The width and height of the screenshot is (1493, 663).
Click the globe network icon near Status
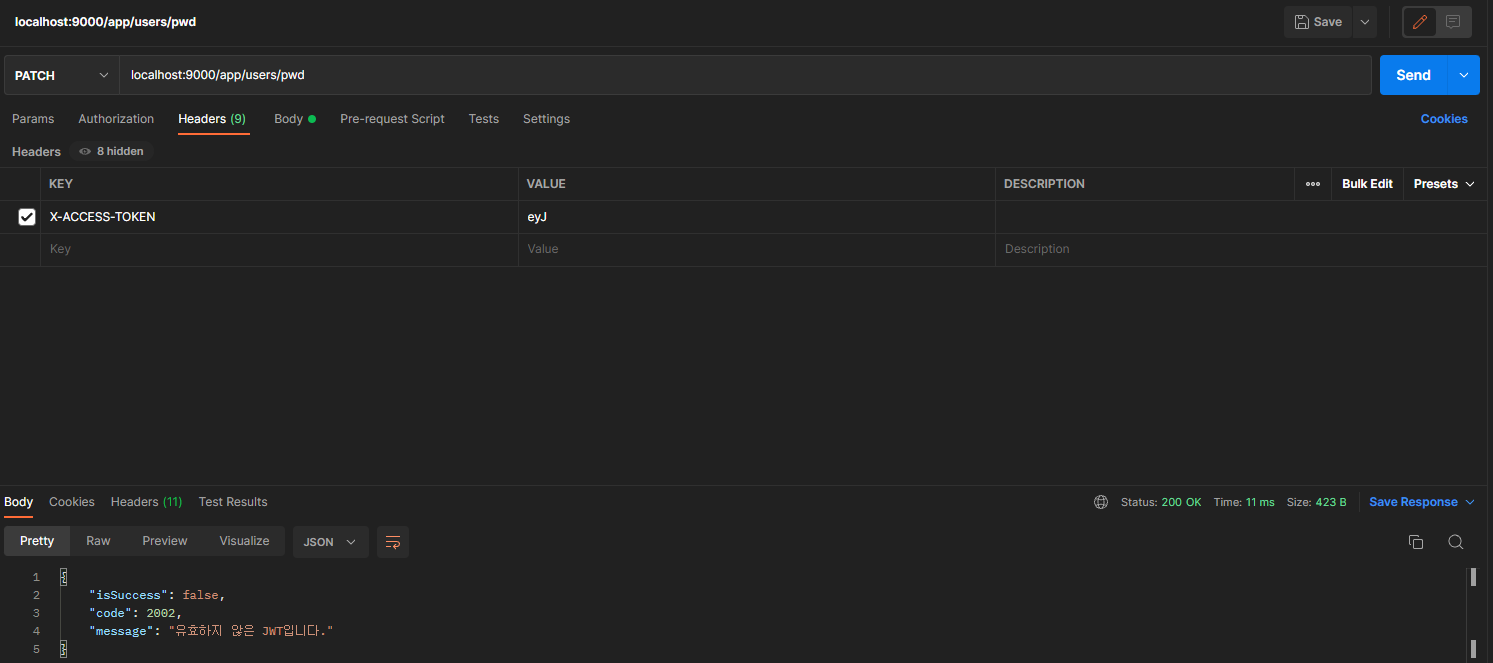point(1101,502)
